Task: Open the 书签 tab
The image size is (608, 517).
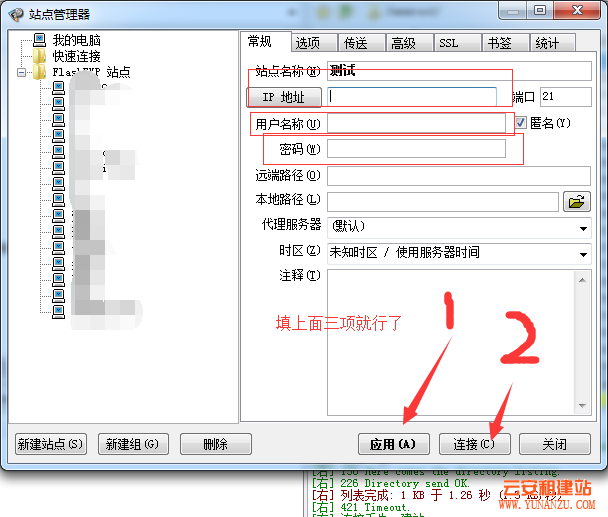Action: (506, 43)
